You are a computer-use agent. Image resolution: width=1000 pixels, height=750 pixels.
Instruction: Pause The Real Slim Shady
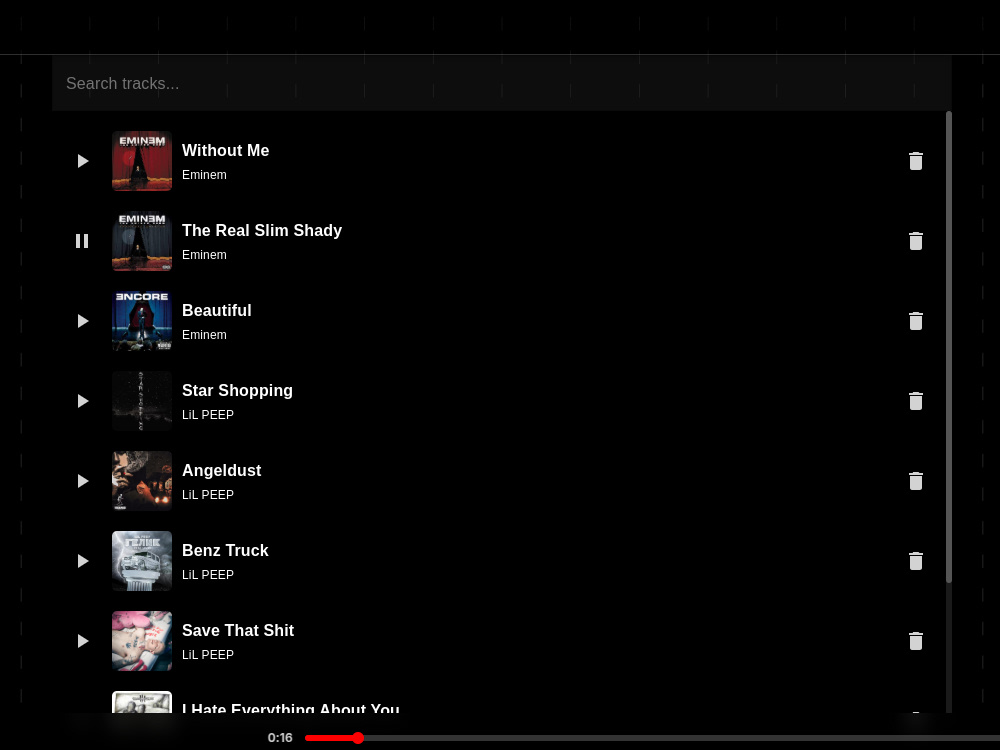82,241
